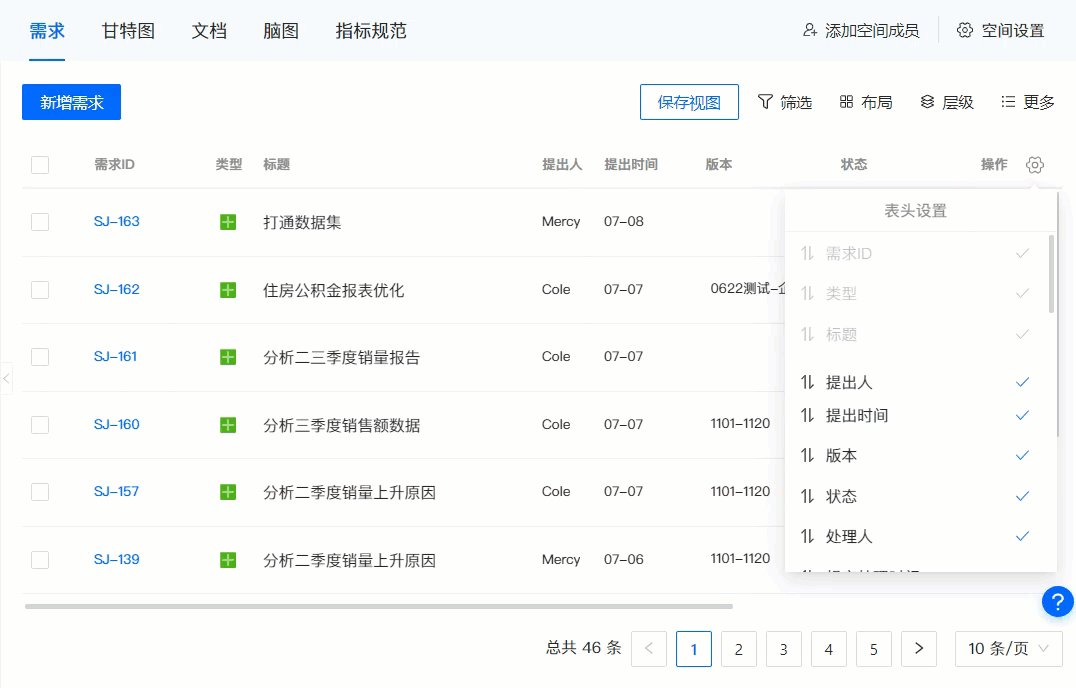Click the layout grid icon

tap(846, 102)
